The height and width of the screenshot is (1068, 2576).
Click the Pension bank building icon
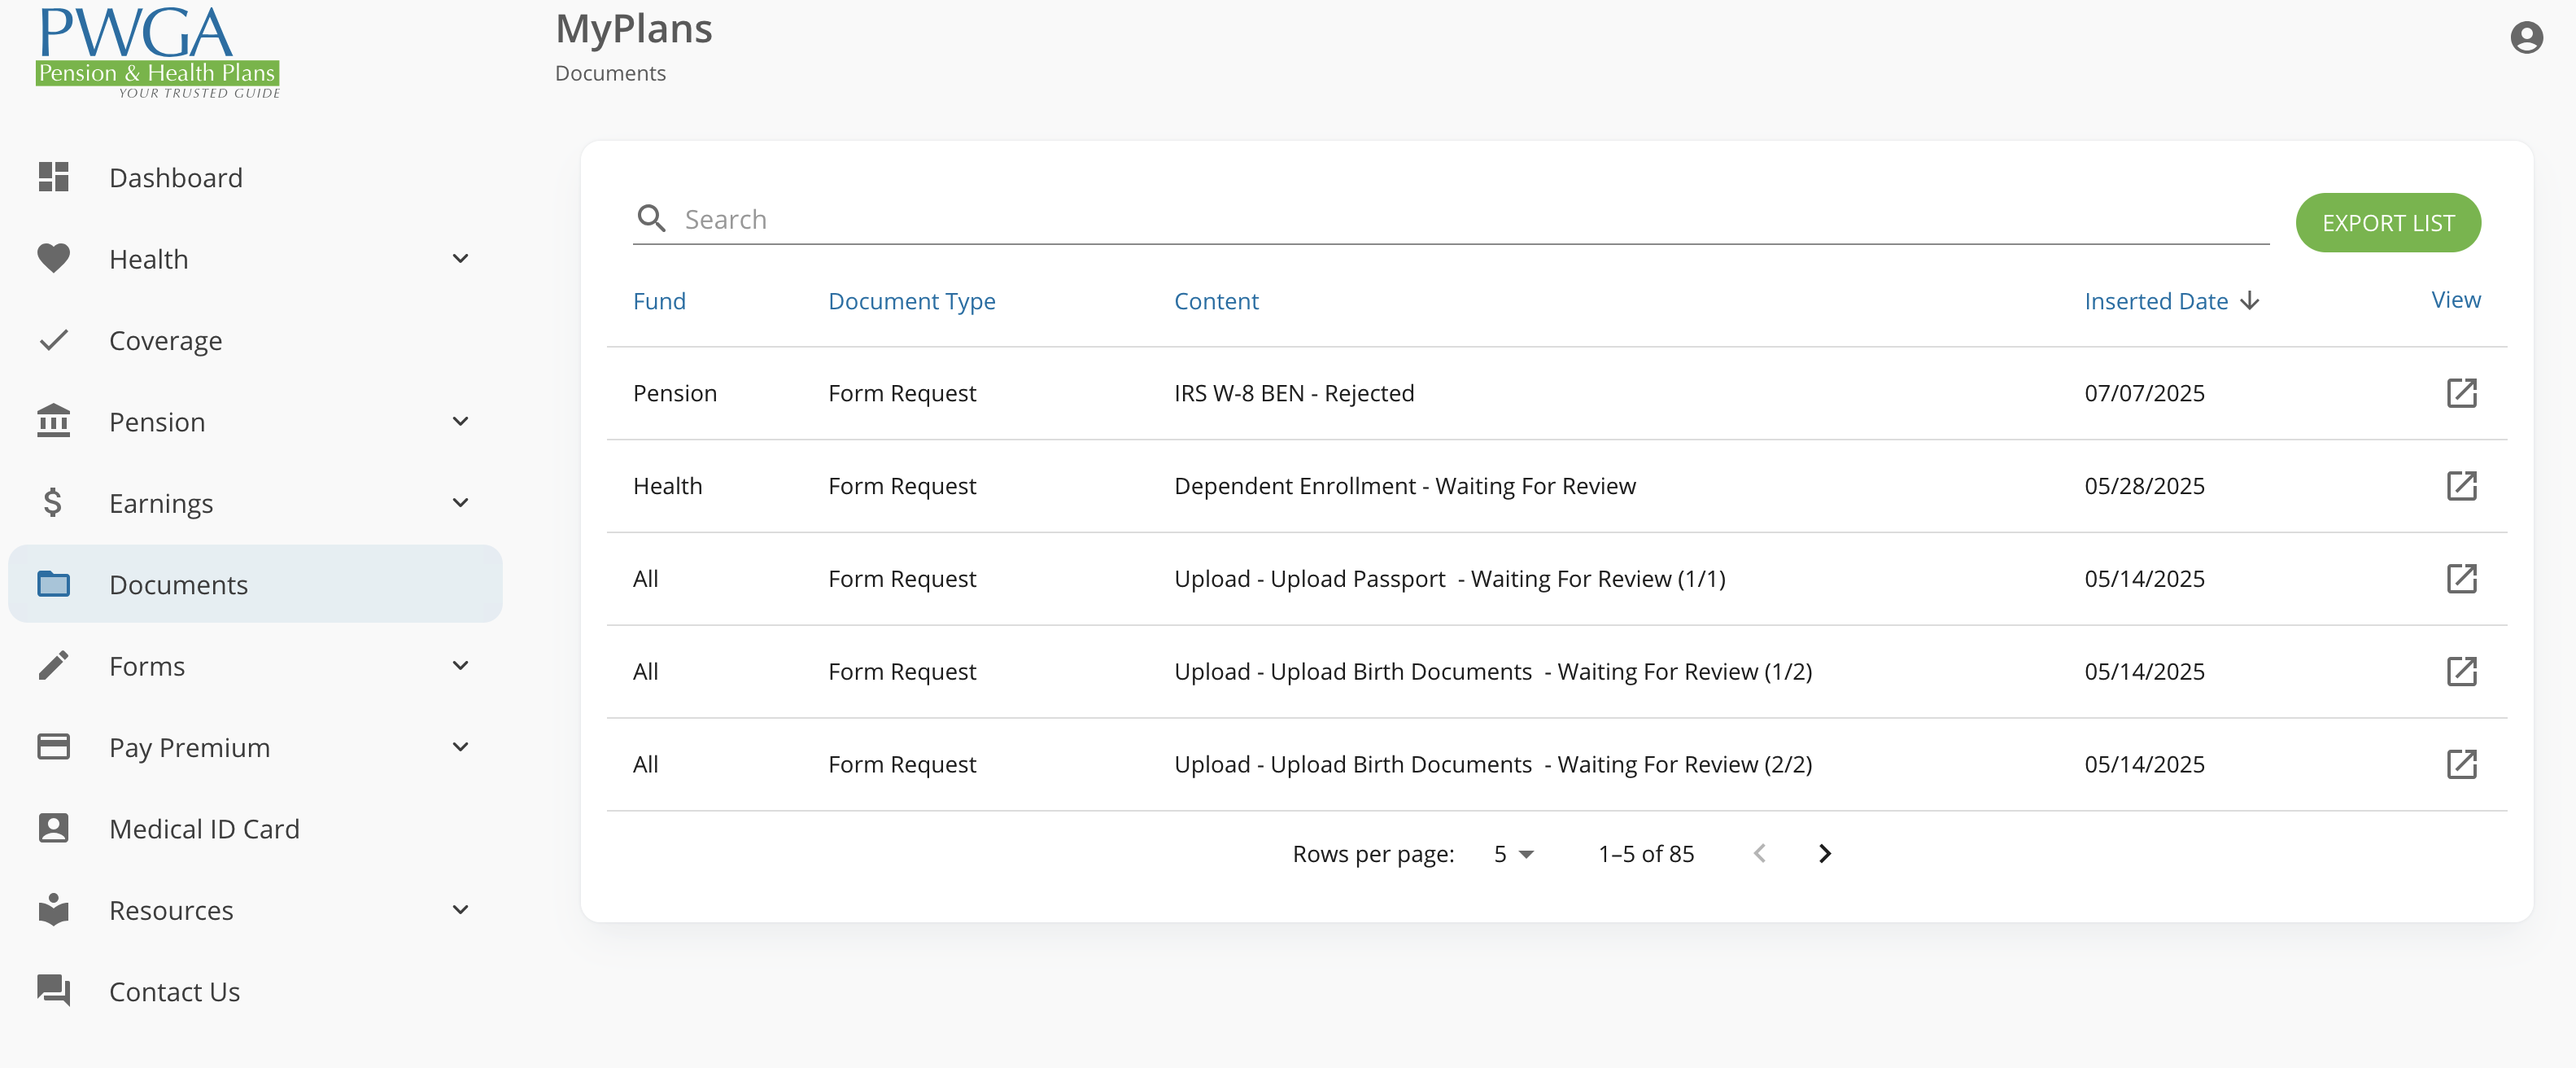[53, 421]
